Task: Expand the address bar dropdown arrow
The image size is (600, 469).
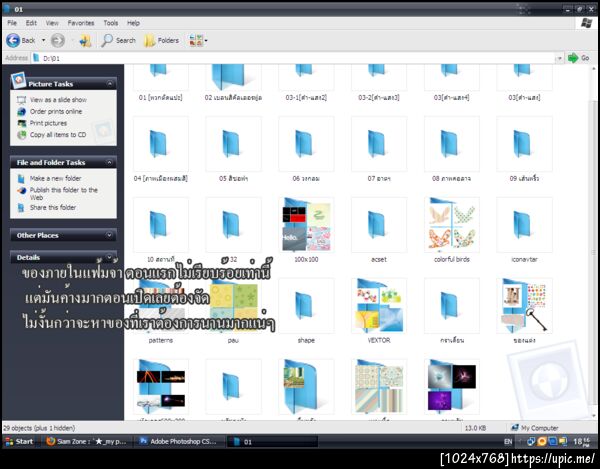Action: click(559, 58)
